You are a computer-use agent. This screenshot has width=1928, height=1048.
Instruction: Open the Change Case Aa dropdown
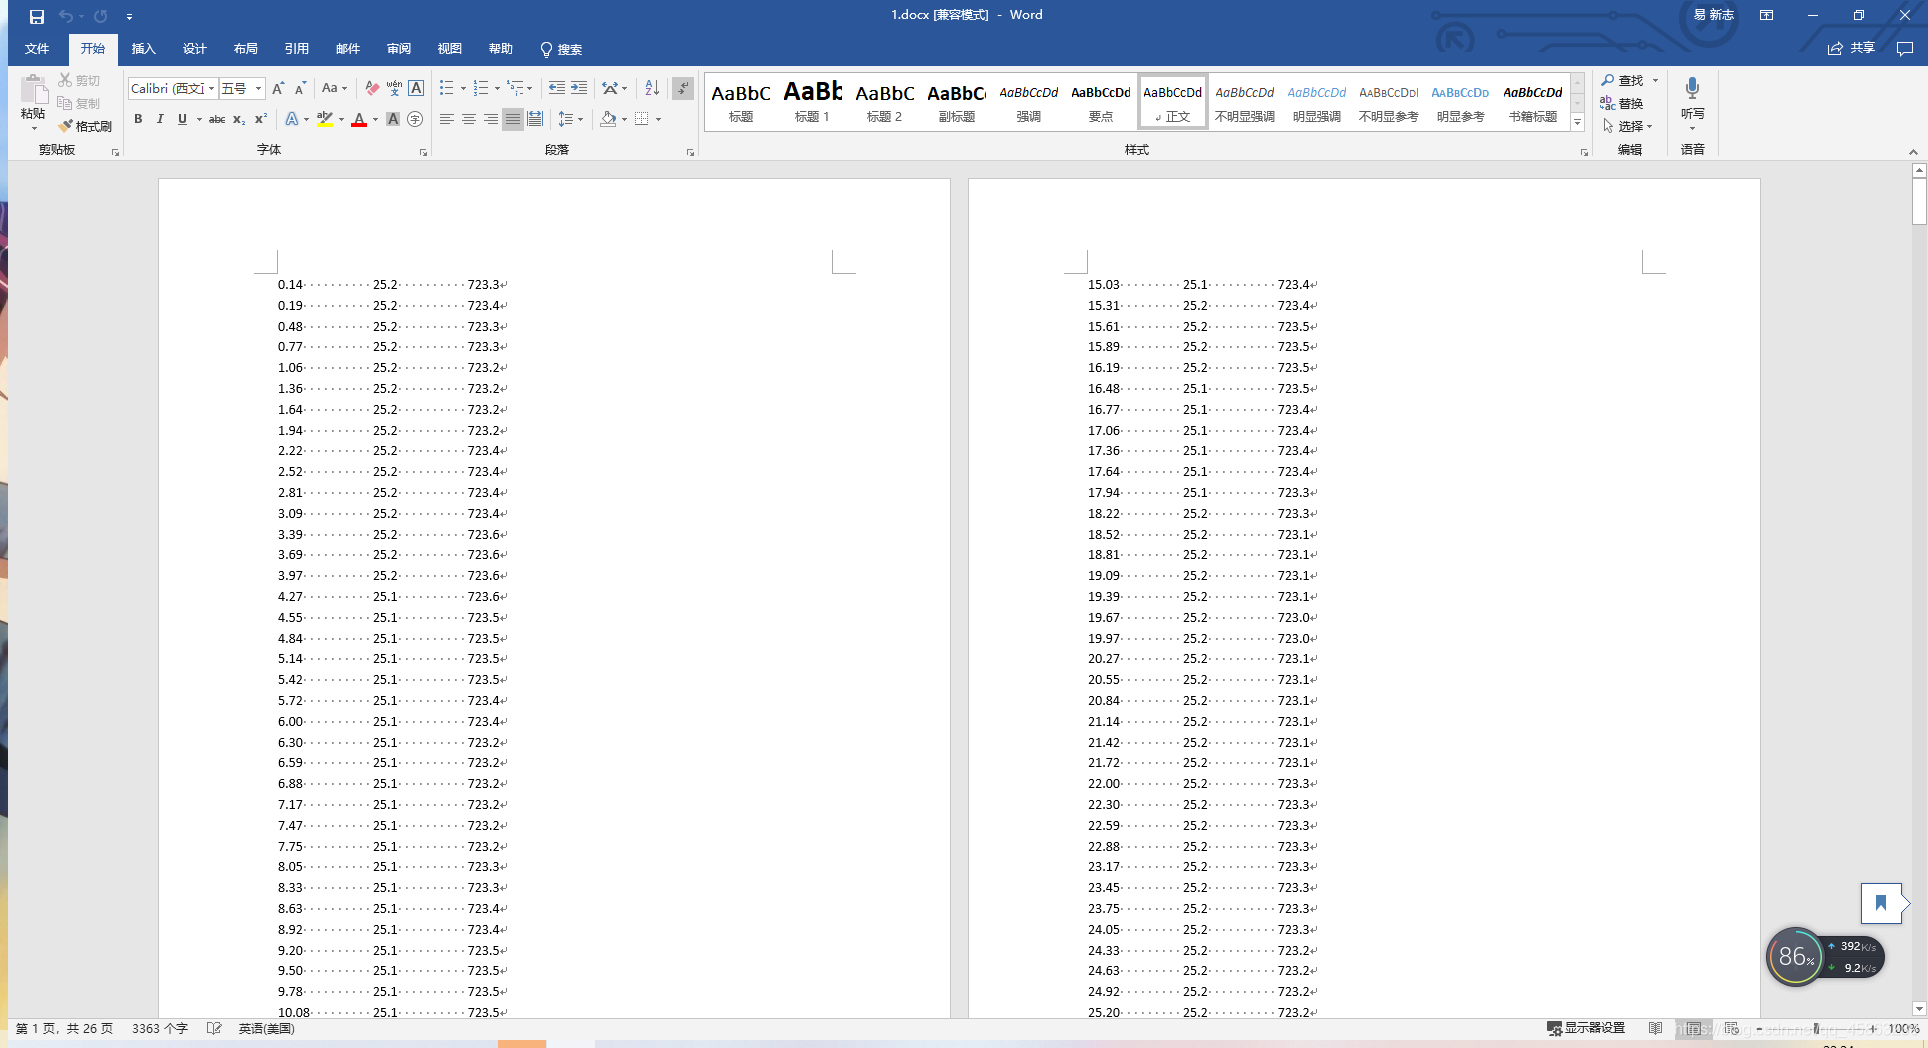[x=334, y=88]
